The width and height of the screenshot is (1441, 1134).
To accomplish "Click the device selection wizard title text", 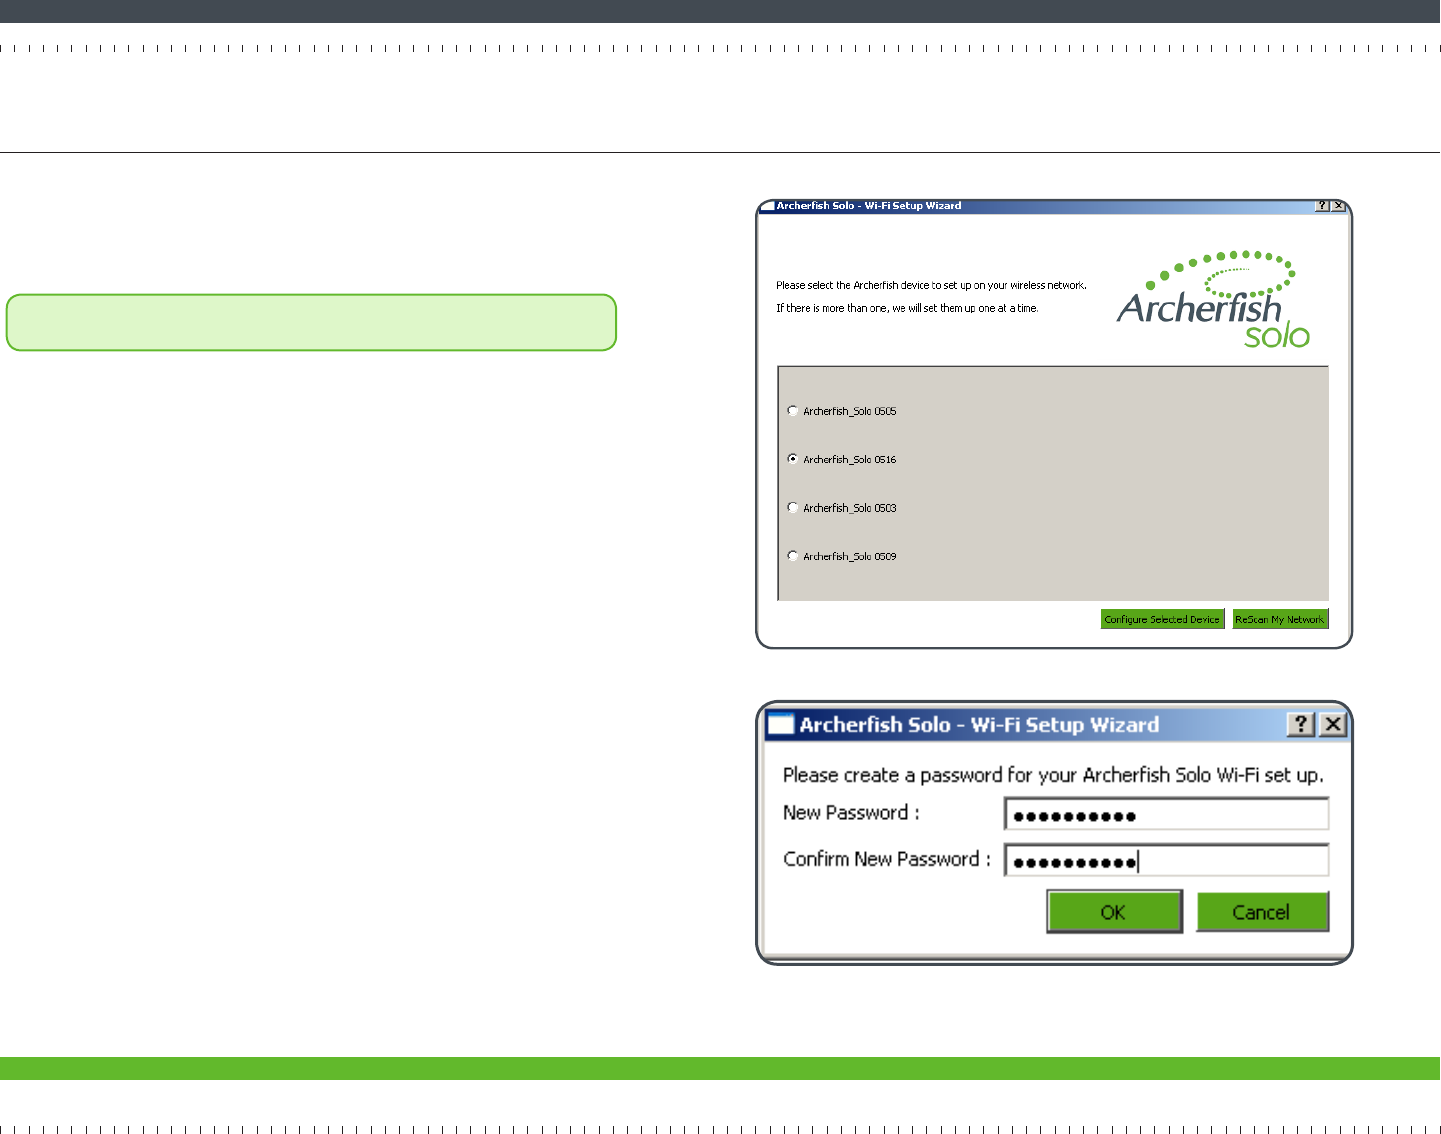I will click(869, 206).
